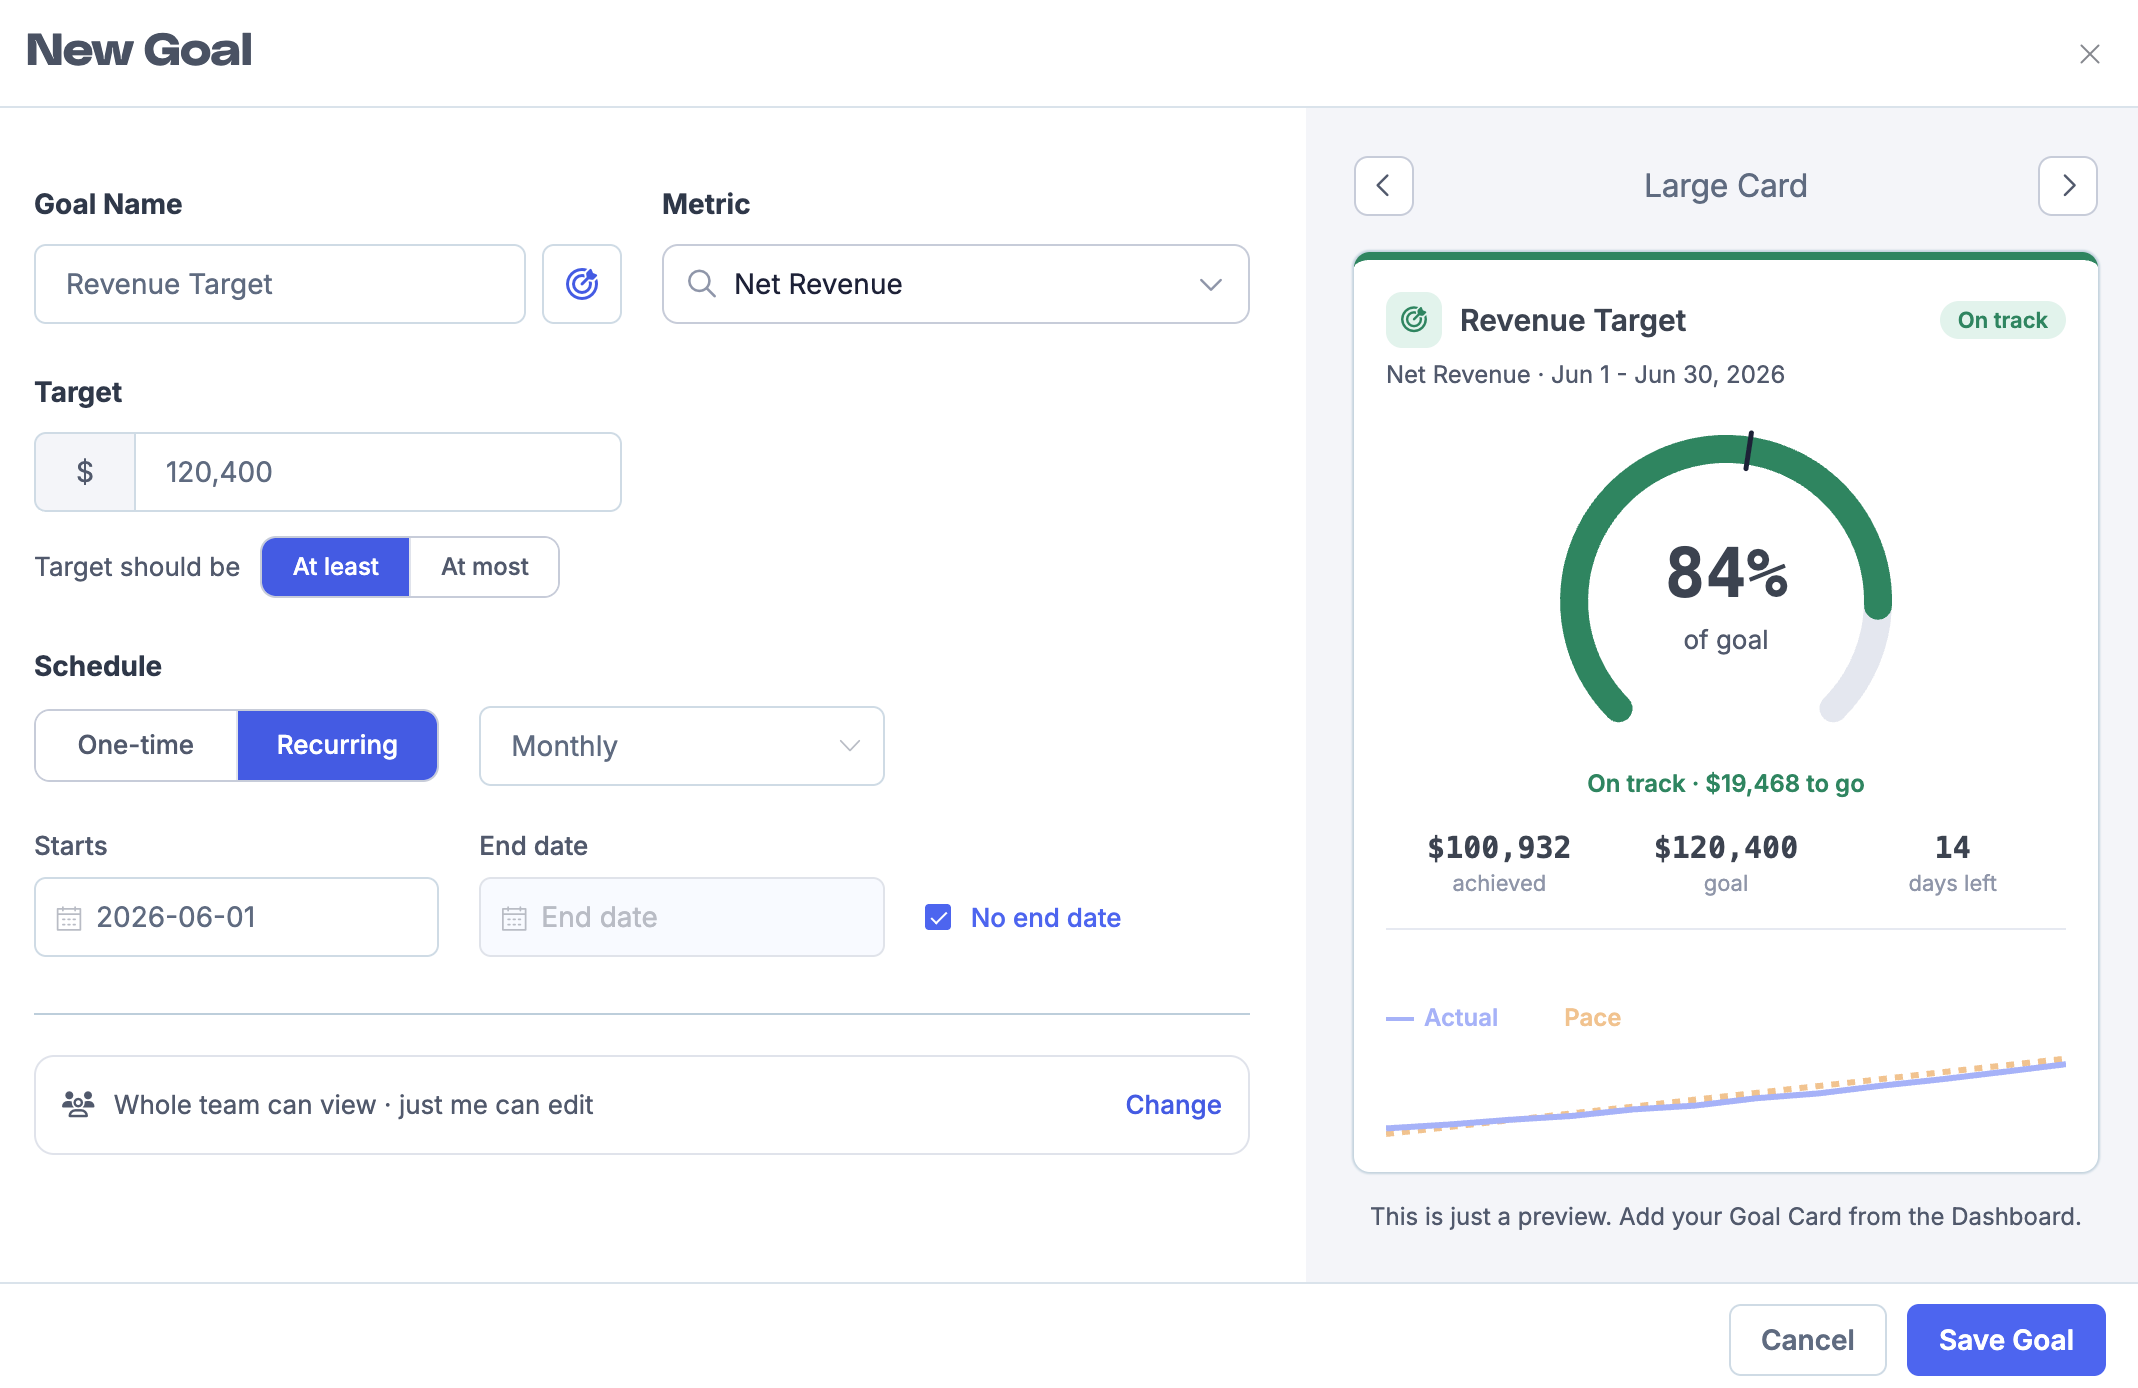Uncheck the No end date checkbox
The width and height of the screenshot is (2138, 1388).
pos(938,917)
